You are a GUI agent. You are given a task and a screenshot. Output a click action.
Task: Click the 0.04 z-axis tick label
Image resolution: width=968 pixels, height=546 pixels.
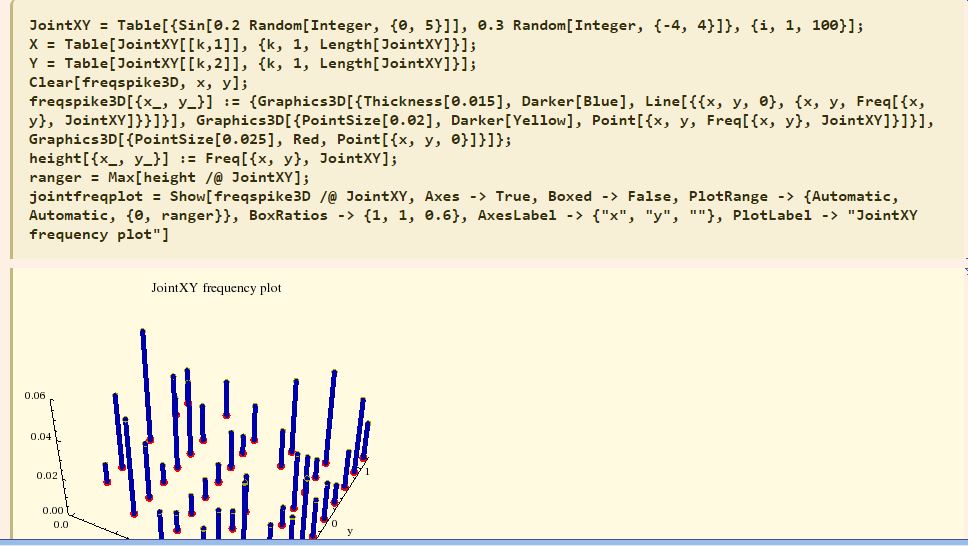41,436
